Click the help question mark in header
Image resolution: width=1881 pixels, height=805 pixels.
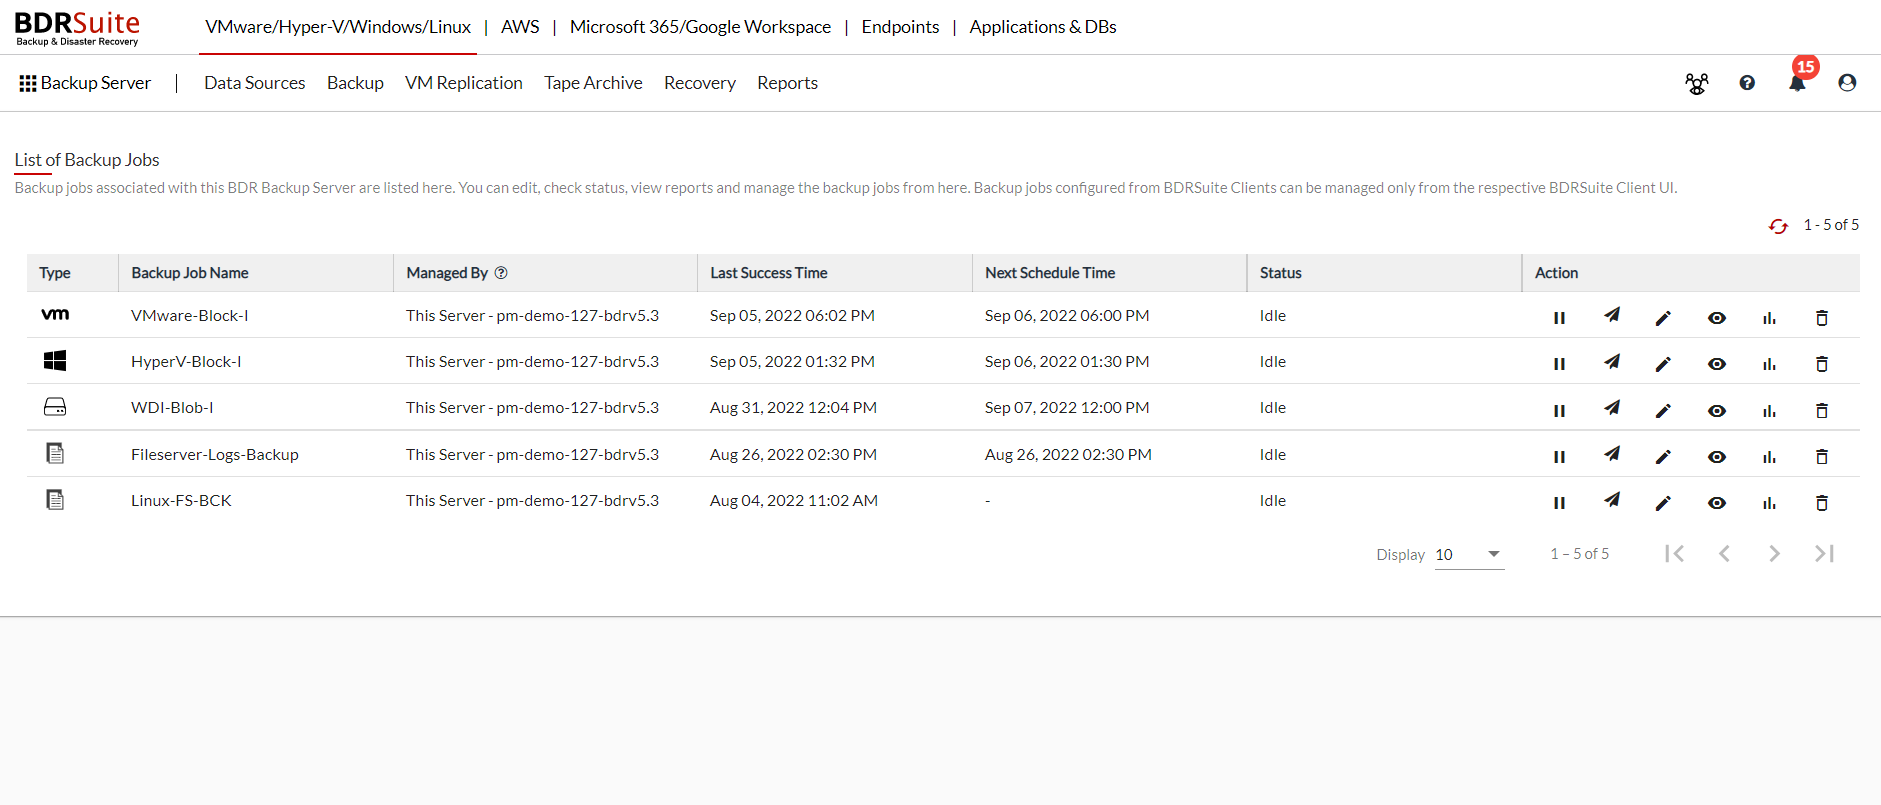pyautogui.click(x=1747, y=83)
